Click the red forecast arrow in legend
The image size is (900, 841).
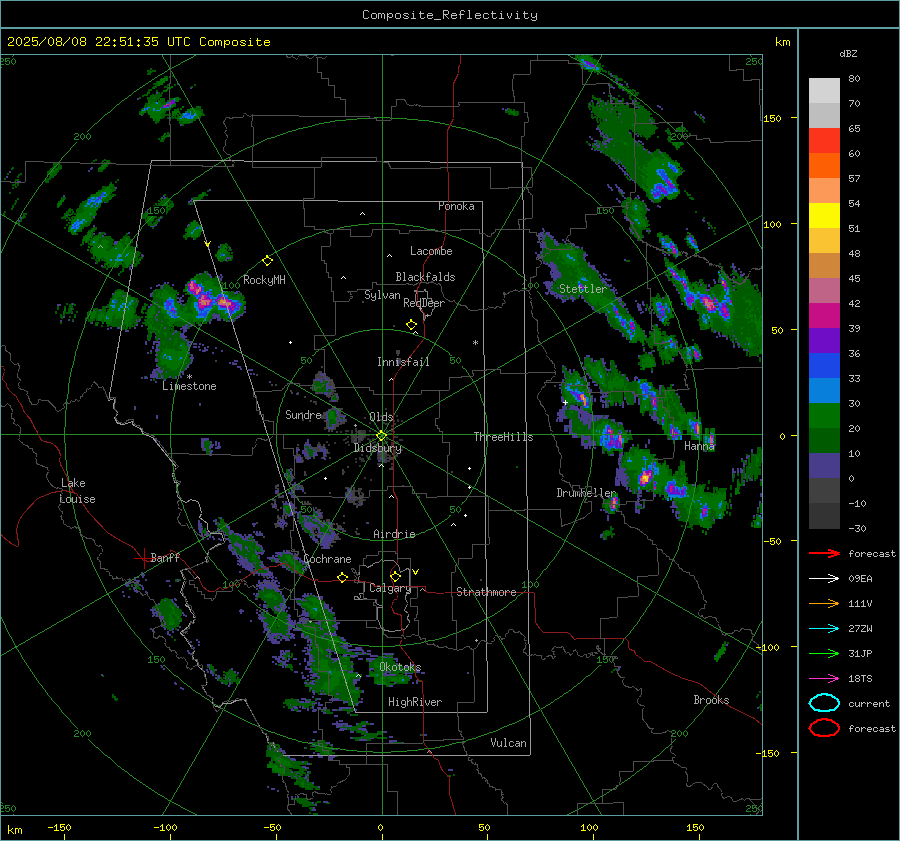tap(824, 553)
